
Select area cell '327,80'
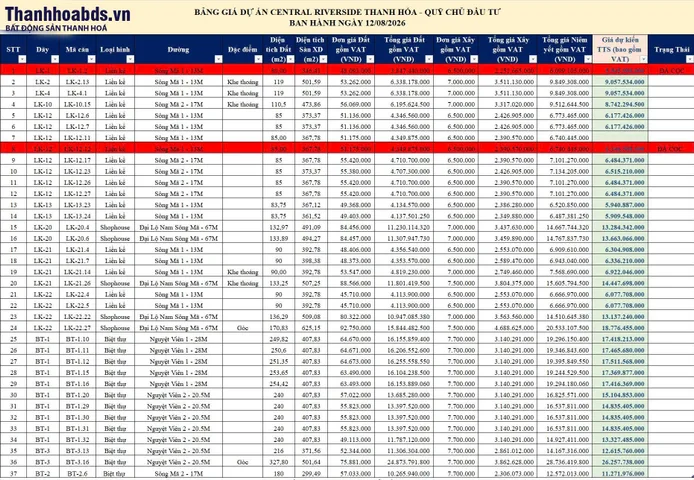[x=278, y=462]
